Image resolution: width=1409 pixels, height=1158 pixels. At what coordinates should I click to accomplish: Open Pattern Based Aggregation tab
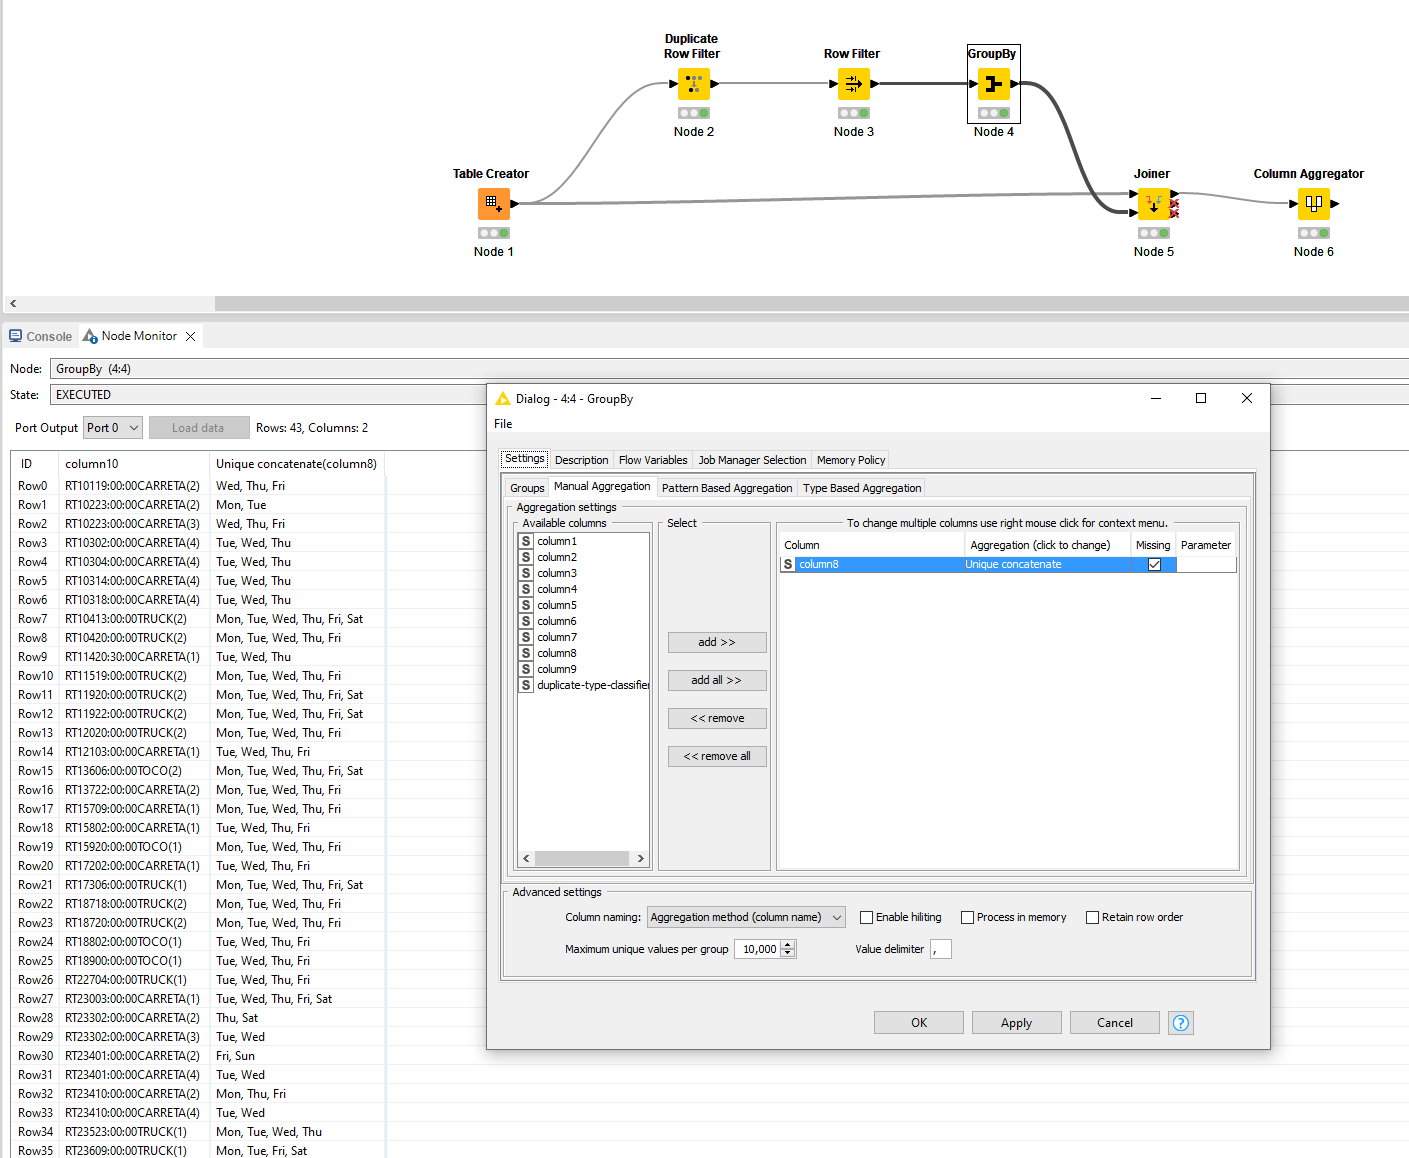[x=727, y=488]
